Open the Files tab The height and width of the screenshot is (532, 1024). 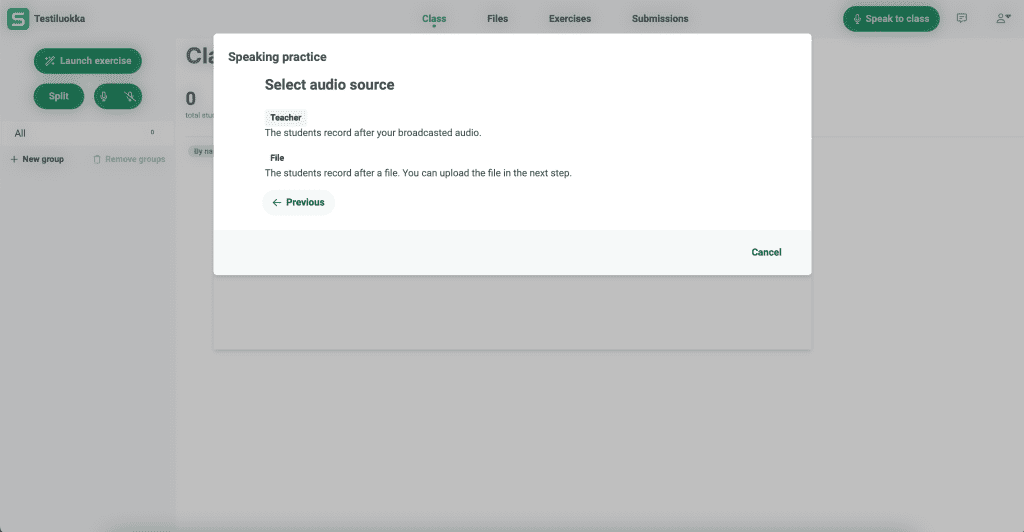(x=497, y=18)
